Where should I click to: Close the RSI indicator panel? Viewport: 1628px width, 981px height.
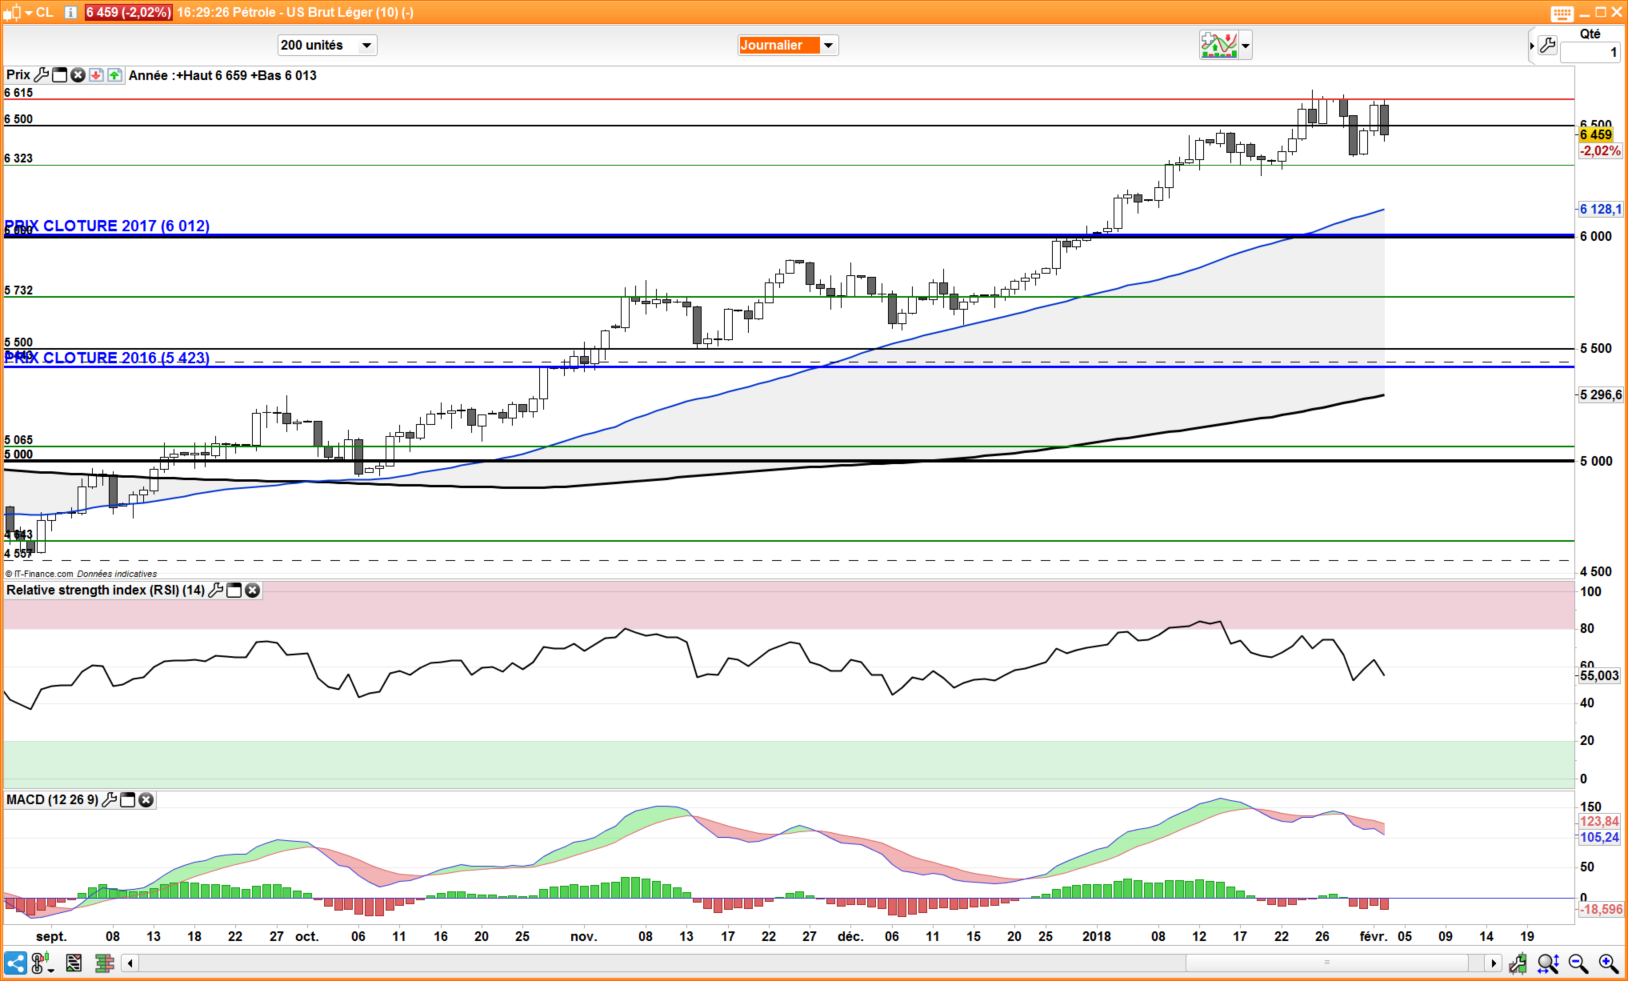pos(252,590)
